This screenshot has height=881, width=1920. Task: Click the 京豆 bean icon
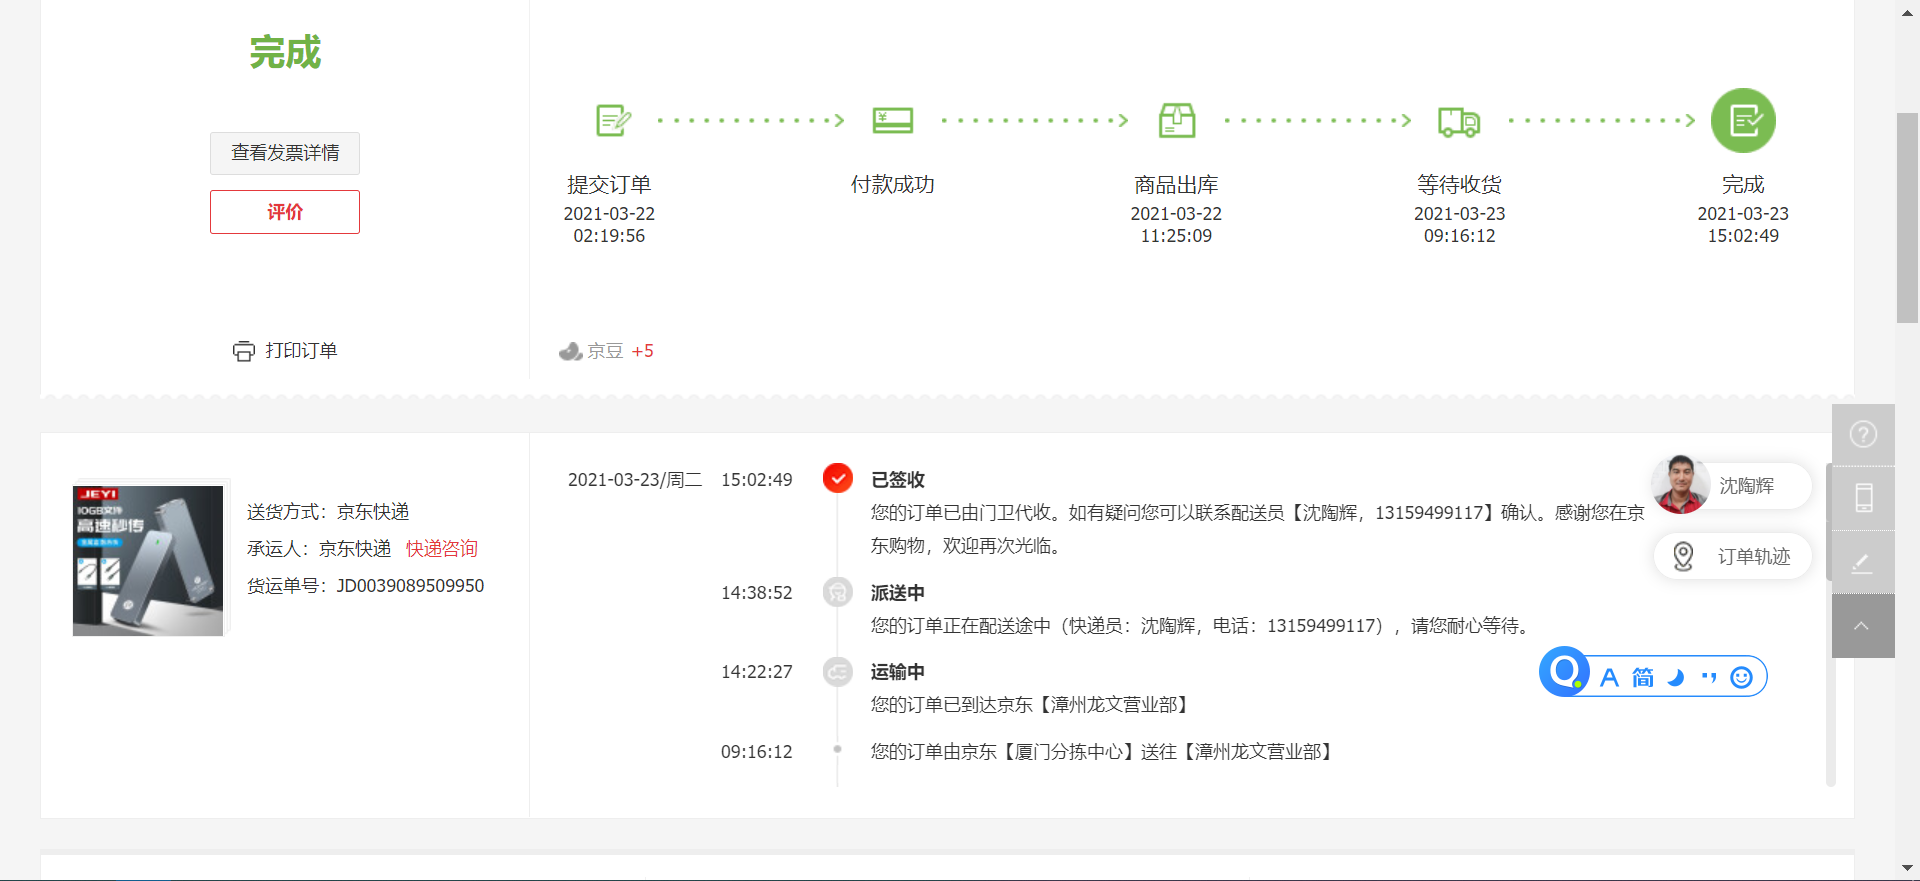click(571, 351)
